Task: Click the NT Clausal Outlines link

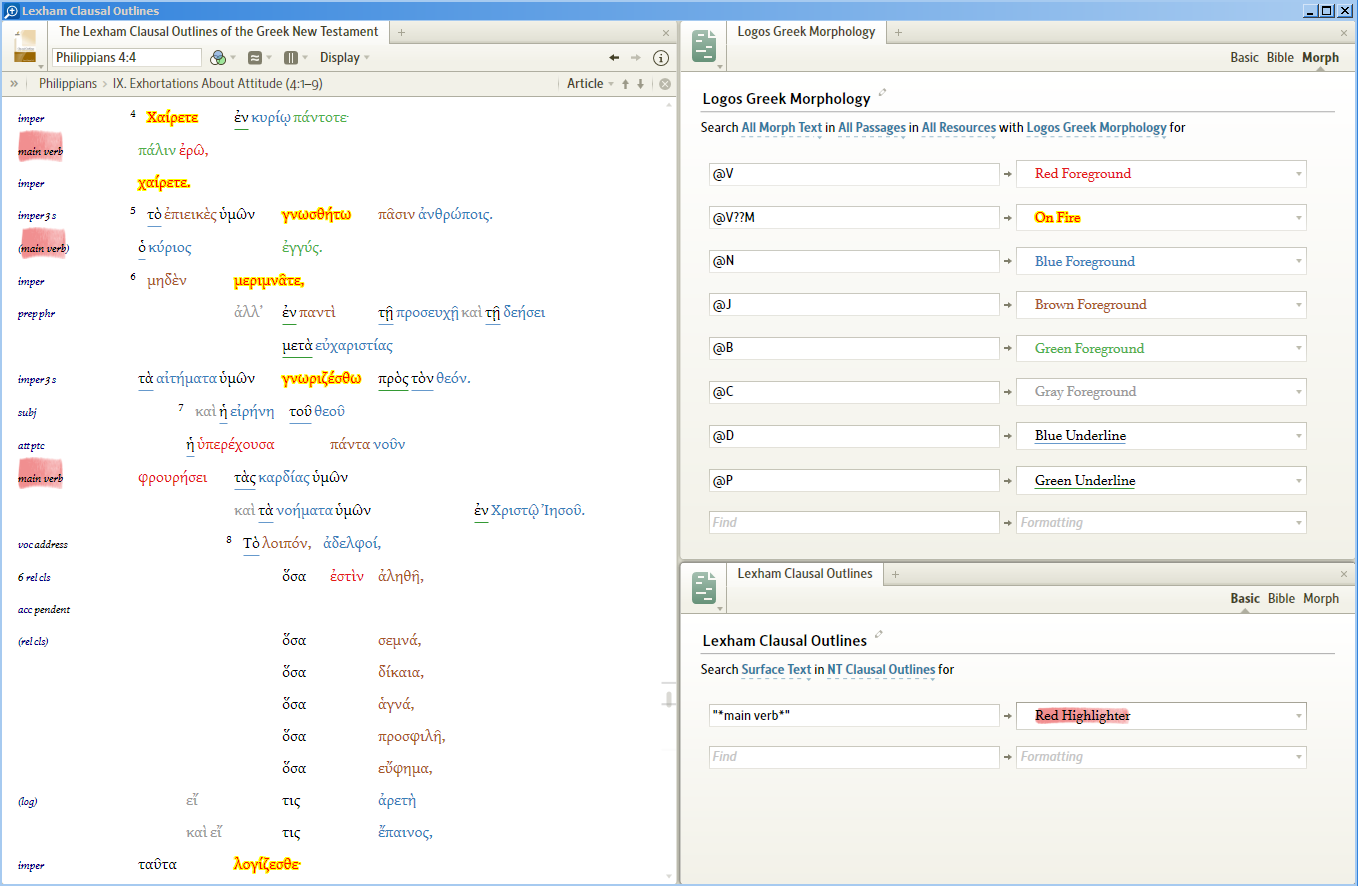Action: tap(881, 670)
